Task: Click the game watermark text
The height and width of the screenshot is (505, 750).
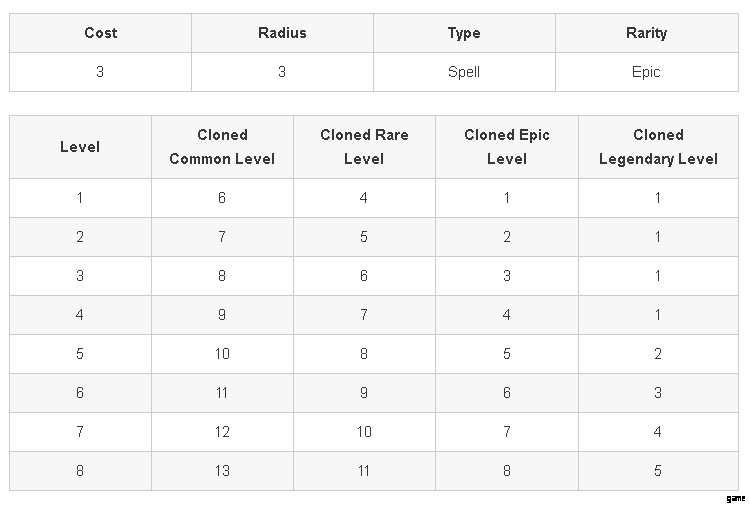Action: 736,498
